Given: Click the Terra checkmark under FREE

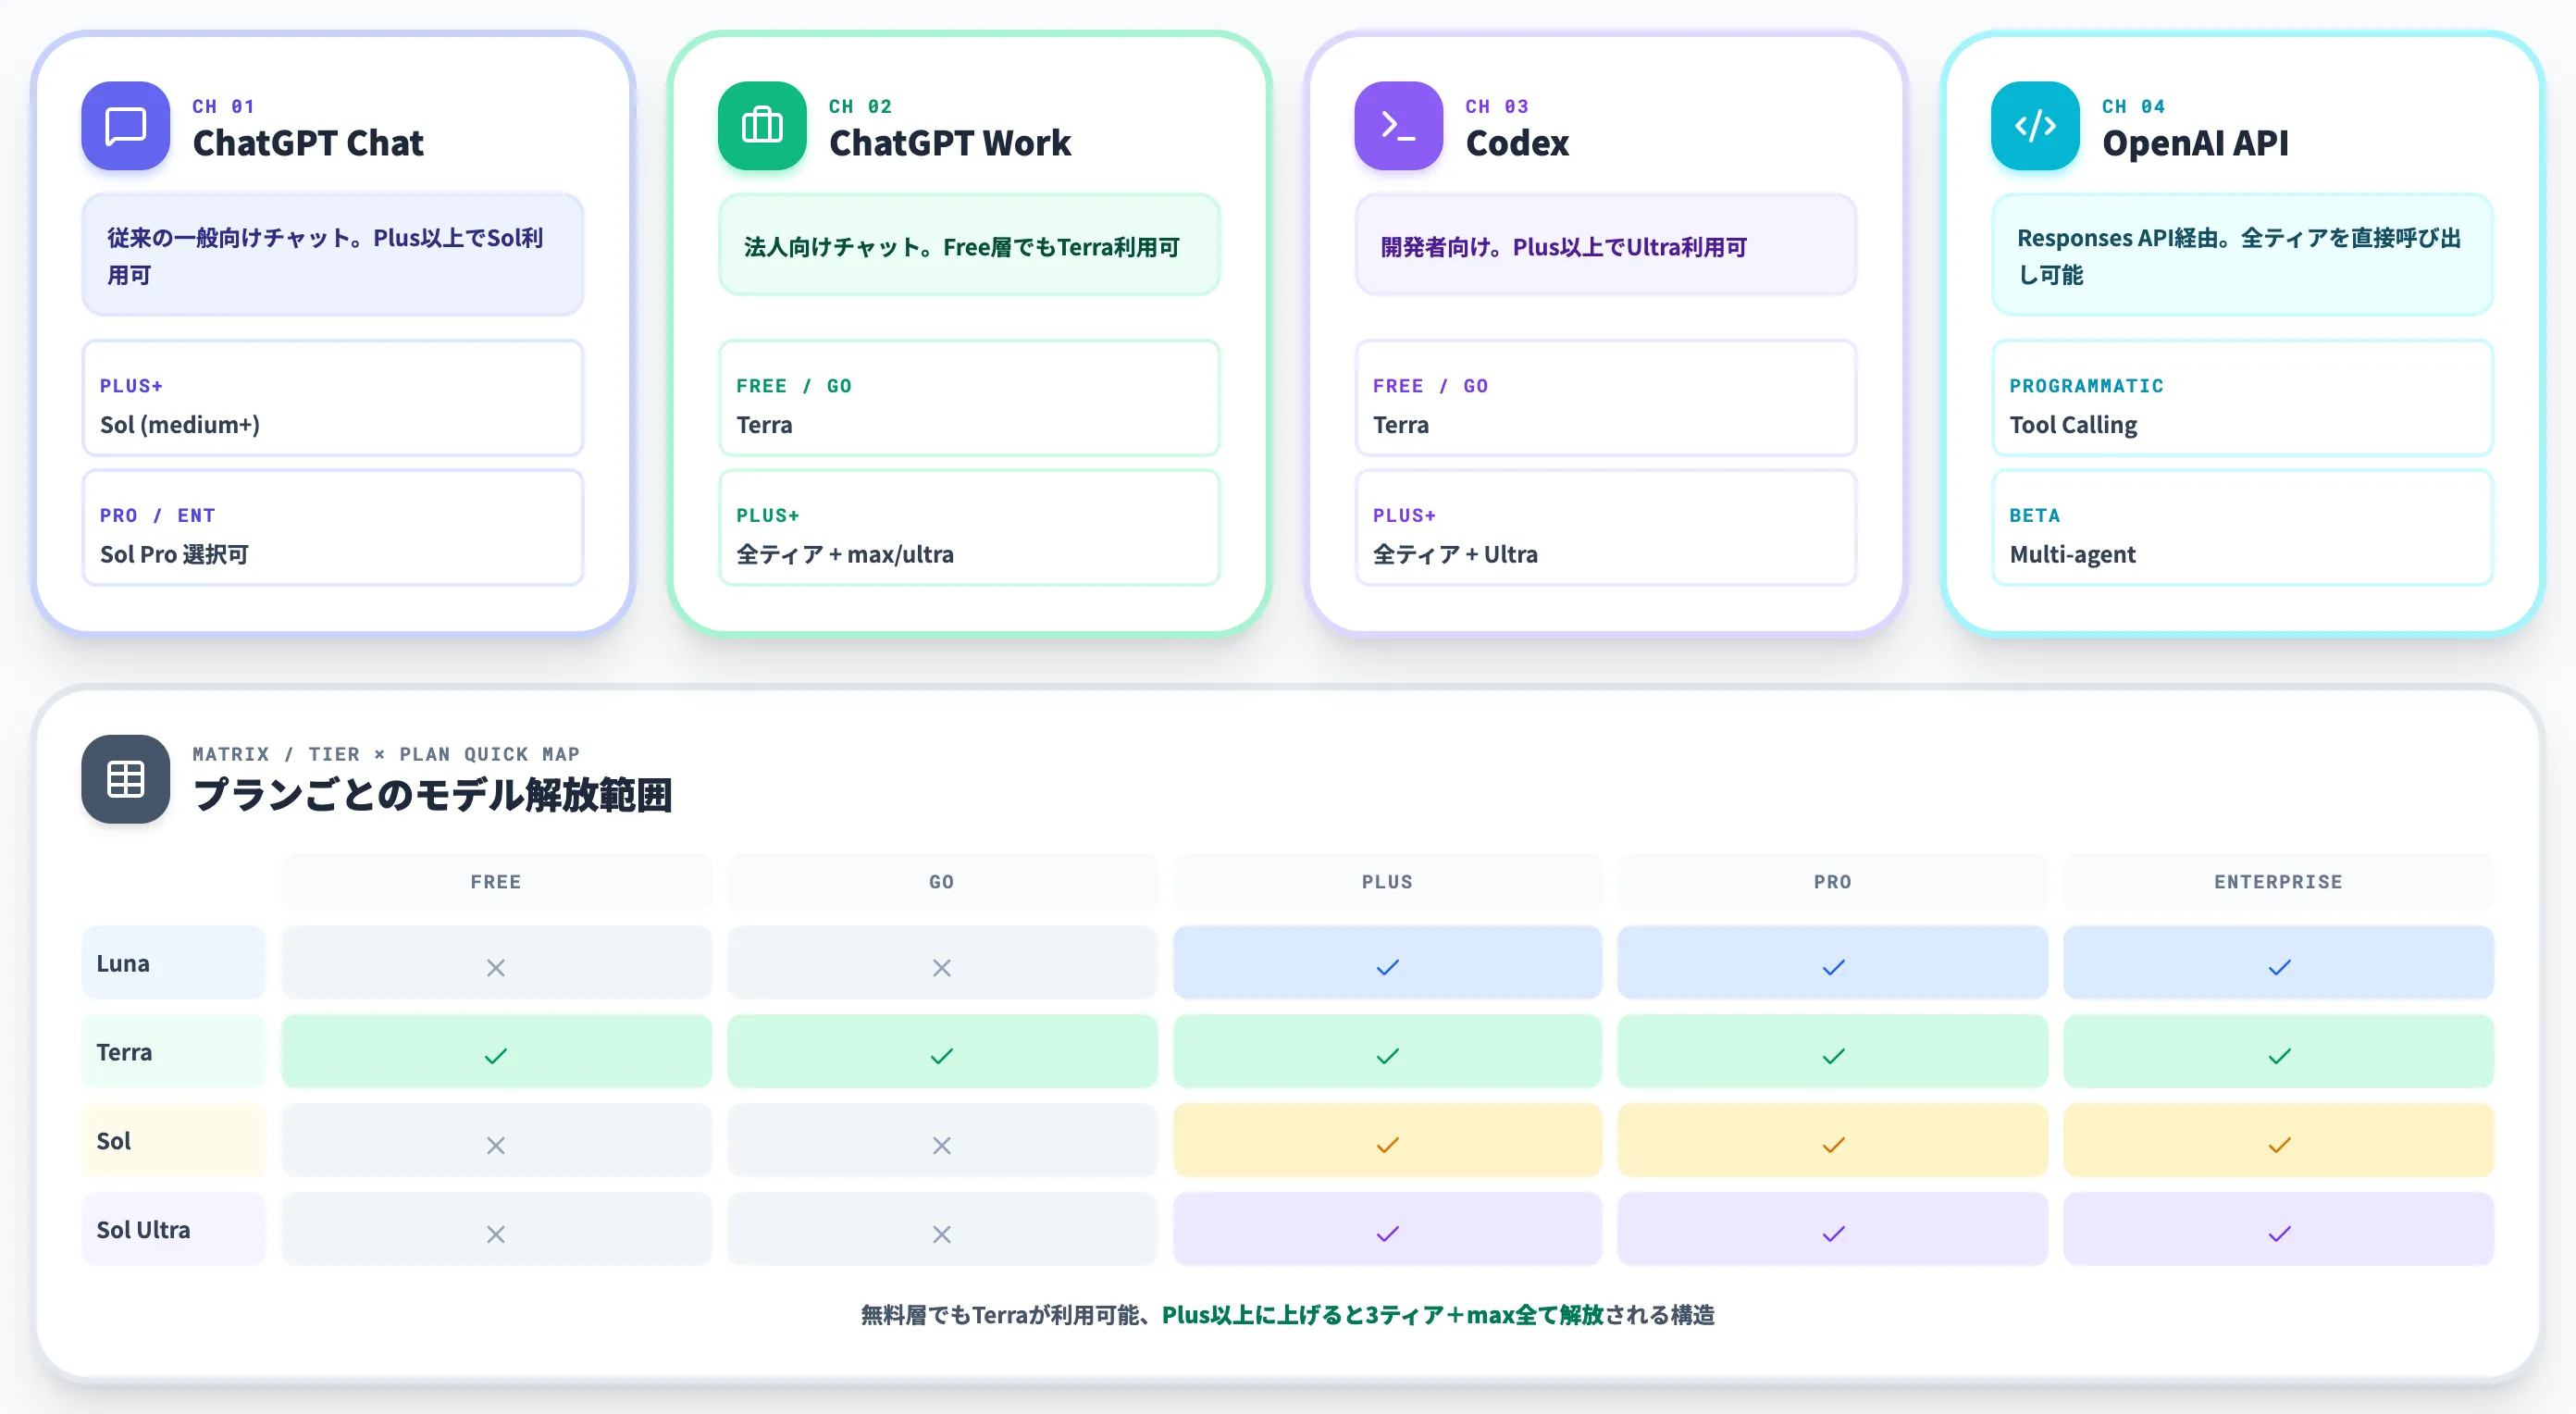Looking at the screenshot, I should (496, 1056).
